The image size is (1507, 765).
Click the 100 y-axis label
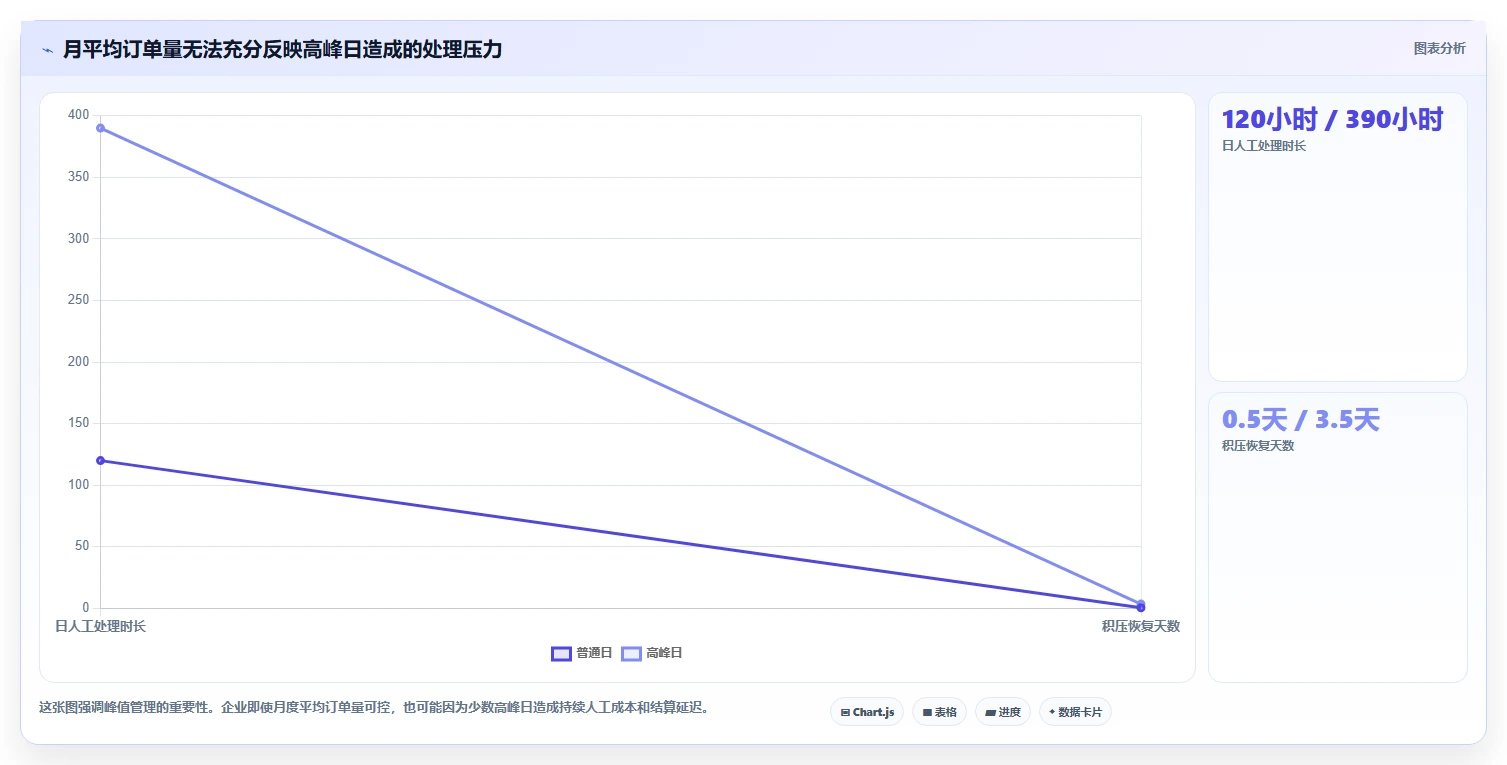[79, 485]
